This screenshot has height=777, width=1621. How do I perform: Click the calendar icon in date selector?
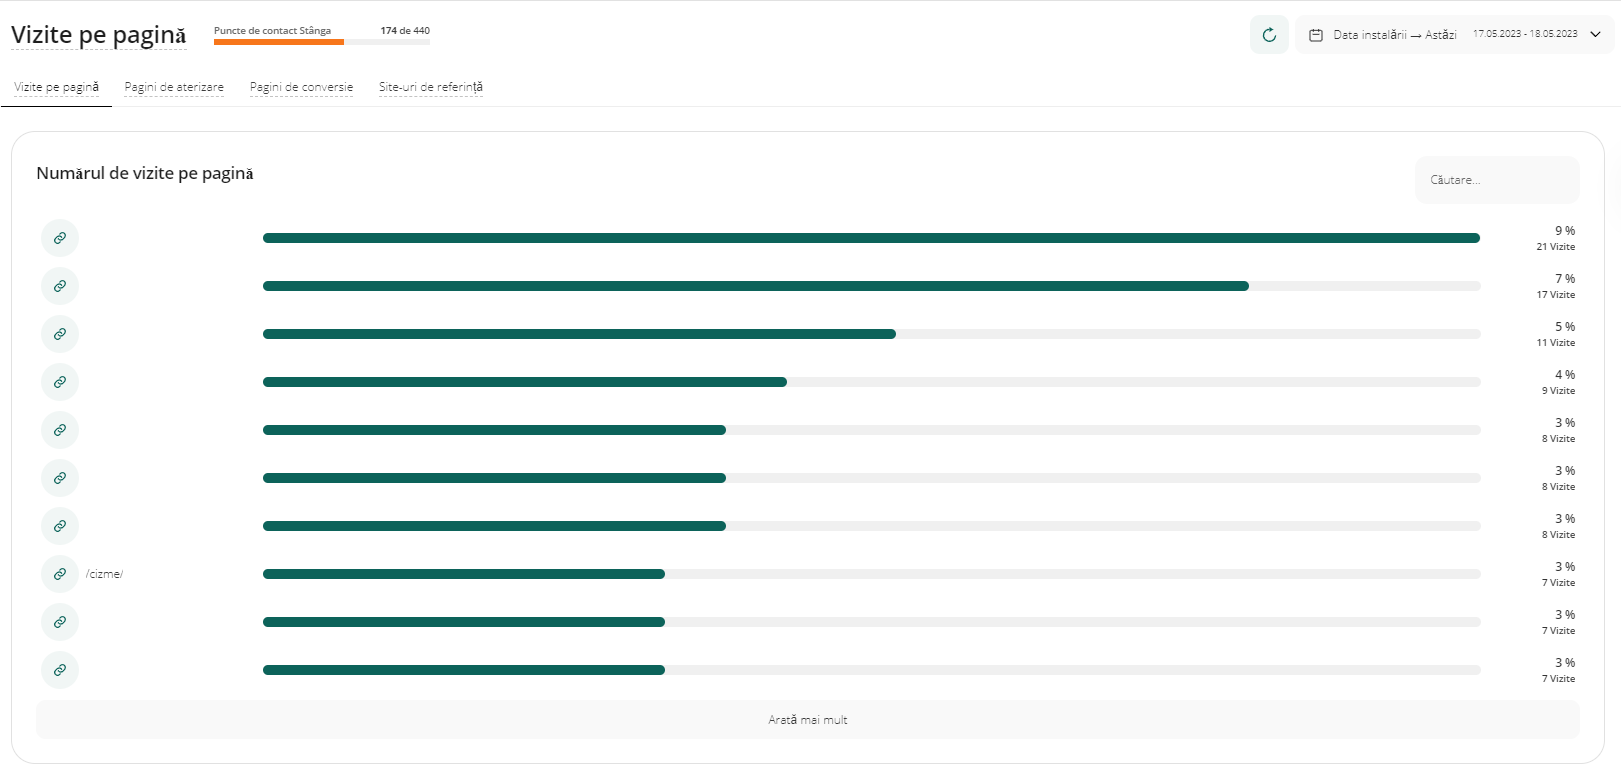tap(1316, 35)
